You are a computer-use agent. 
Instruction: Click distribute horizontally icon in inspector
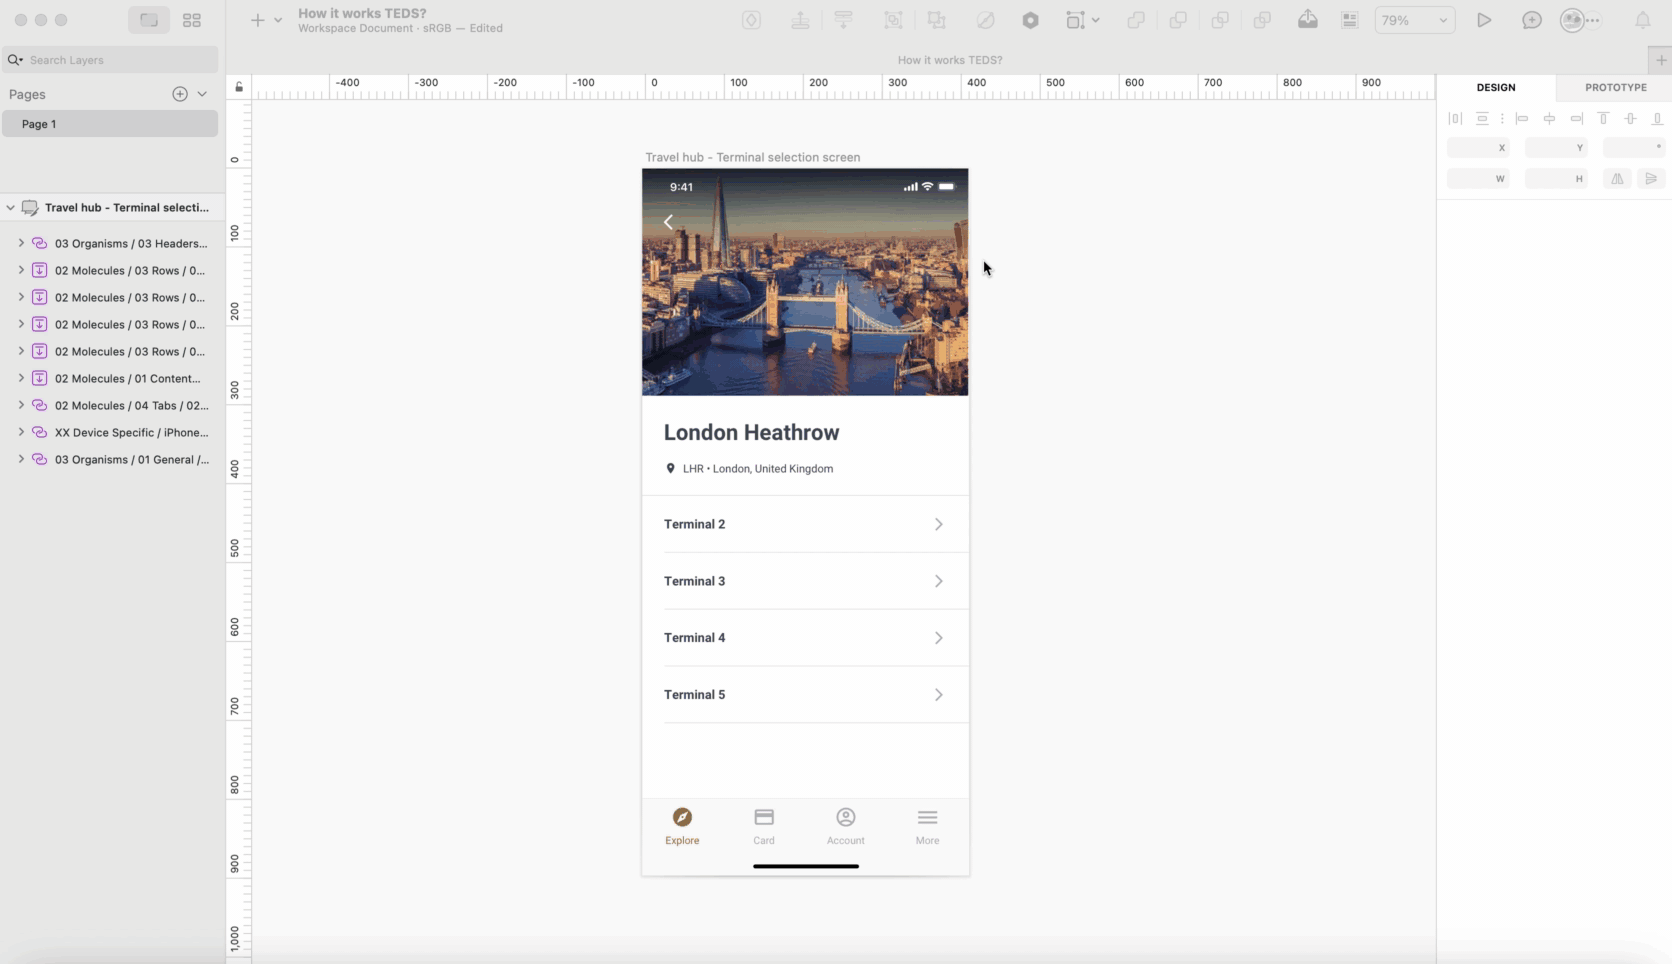pyautogui.click(x=1455, y=118)
